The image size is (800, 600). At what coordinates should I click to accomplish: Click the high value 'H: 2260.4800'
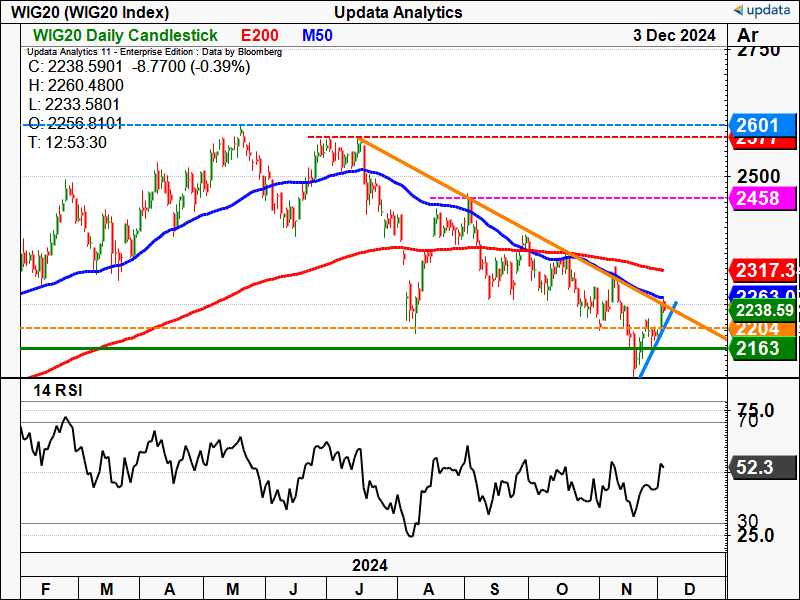[76, 85]
